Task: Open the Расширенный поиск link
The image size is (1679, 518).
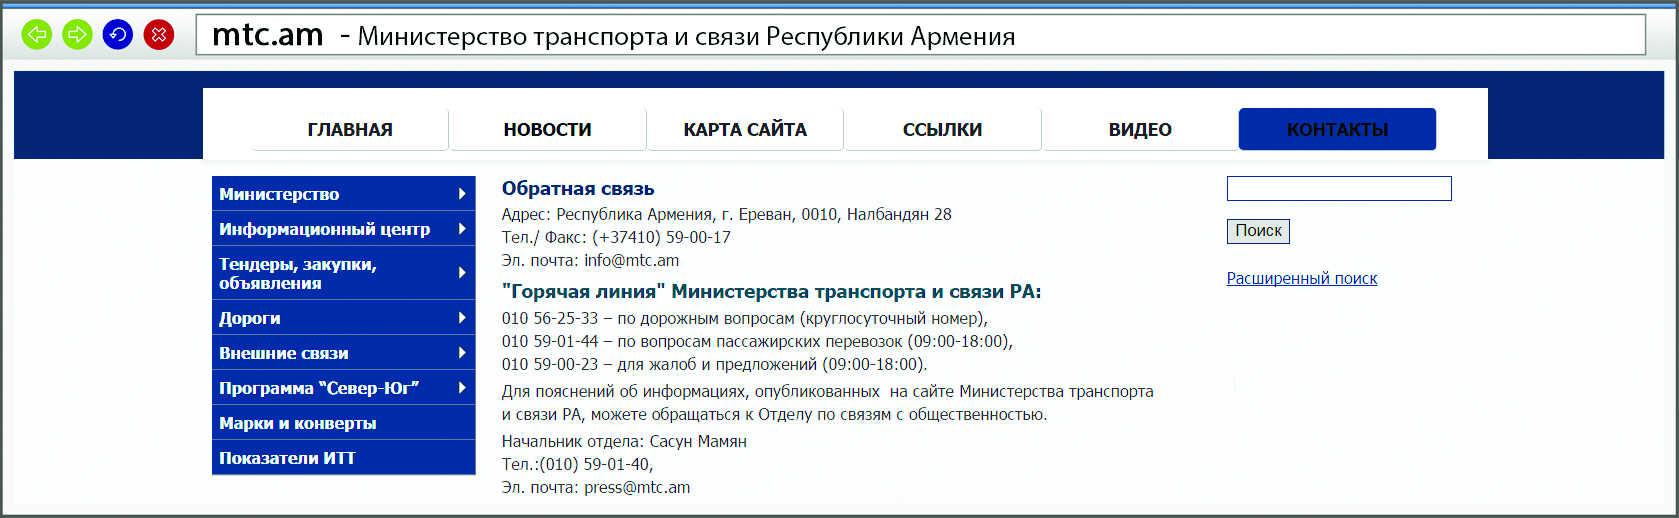Action: coord(1302,279)
